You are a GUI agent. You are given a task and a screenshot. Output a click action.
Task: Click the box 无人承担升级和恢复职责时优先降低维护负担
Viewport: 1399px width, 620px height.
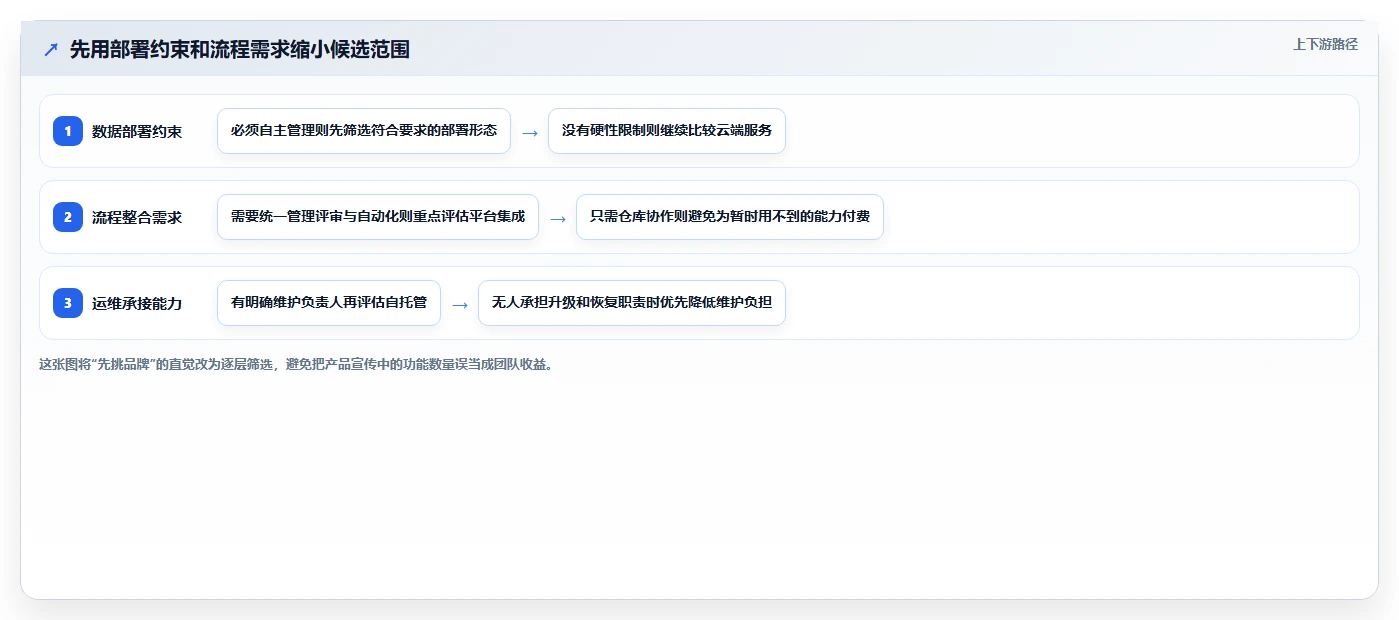coord(632,303)
